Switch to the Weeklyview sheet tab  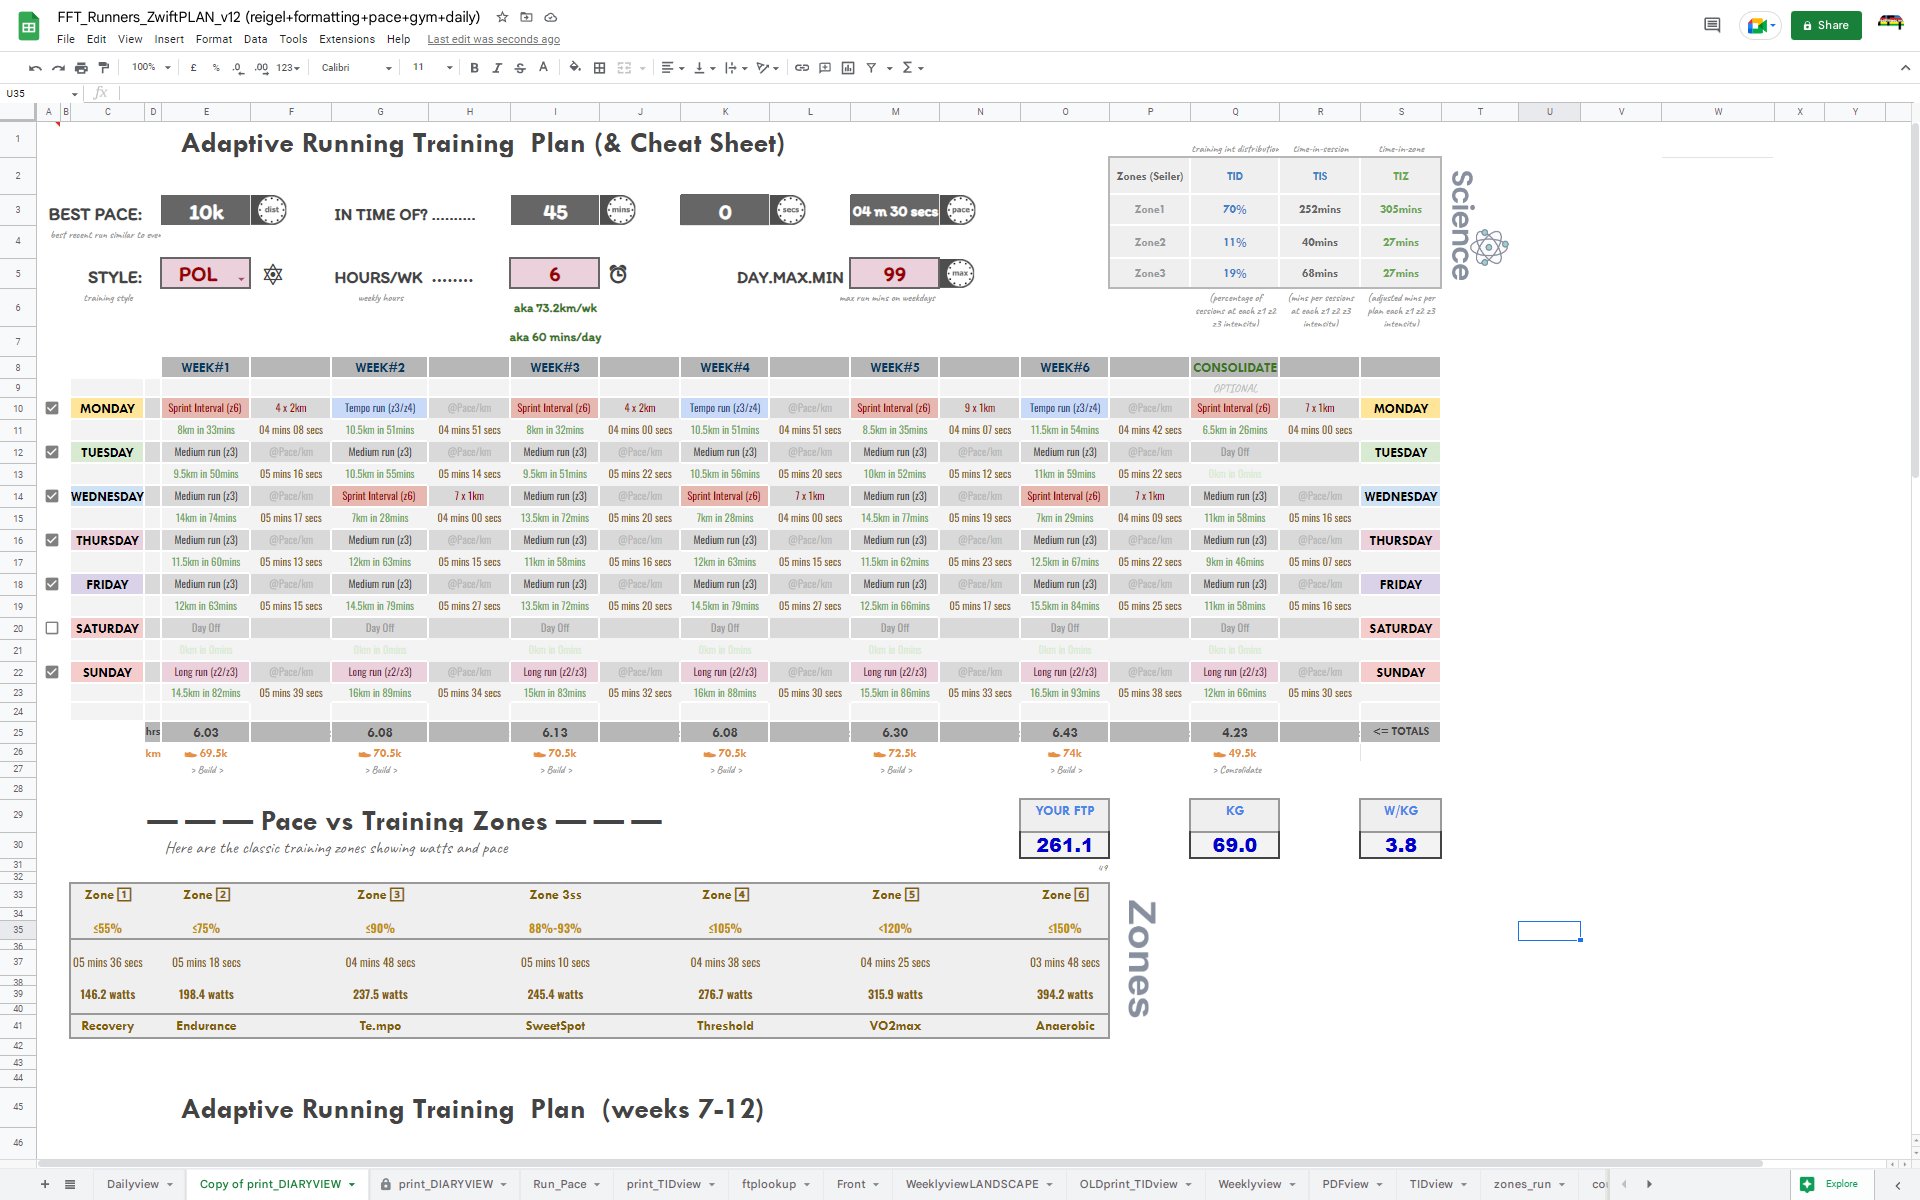pyautogui.click(x=1251, y=1183)
